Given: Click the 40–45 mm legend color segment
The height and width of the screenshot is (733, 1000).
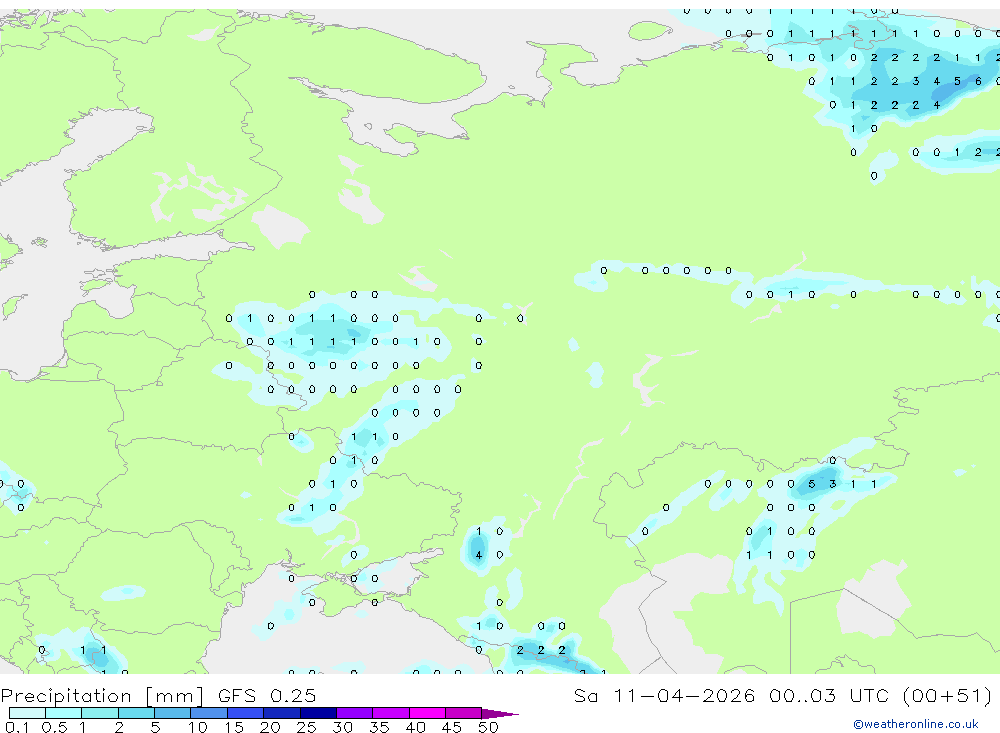Looking at the screenshot, I should pyautogui.click(x=427, y=713).
